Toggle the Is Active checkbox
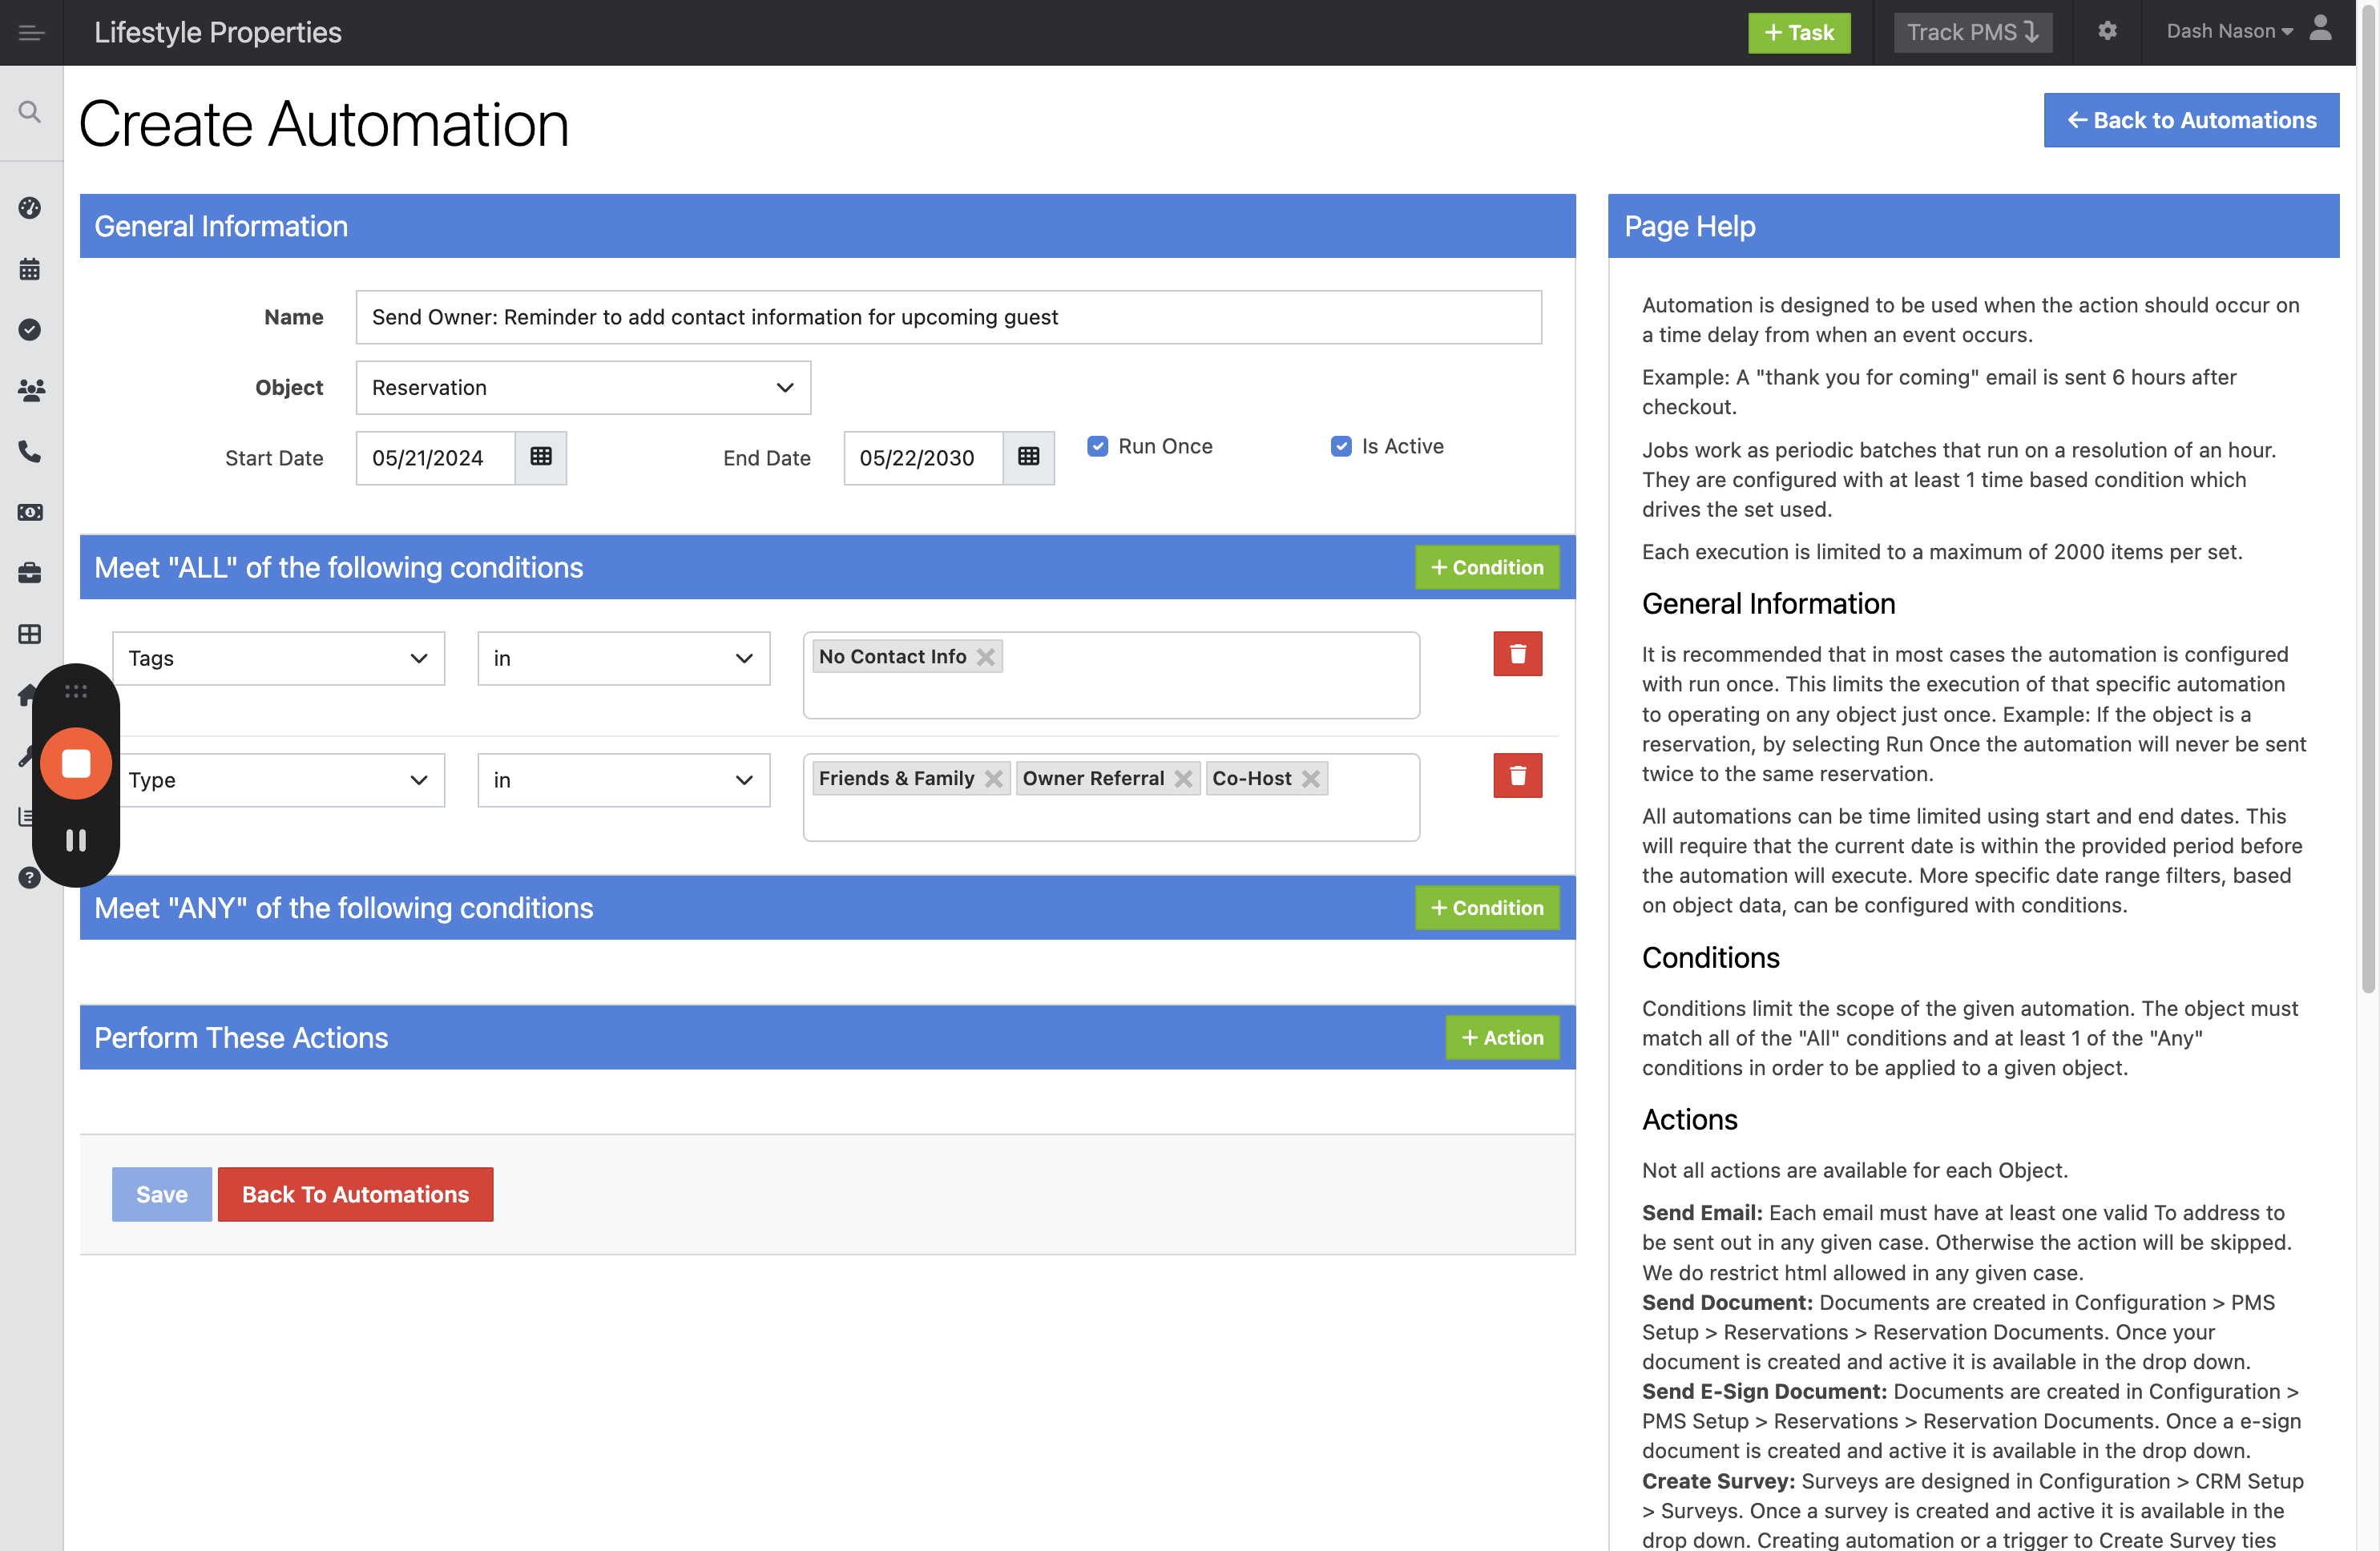Screen dimensions: 2380x1551 click(1341, 446)
